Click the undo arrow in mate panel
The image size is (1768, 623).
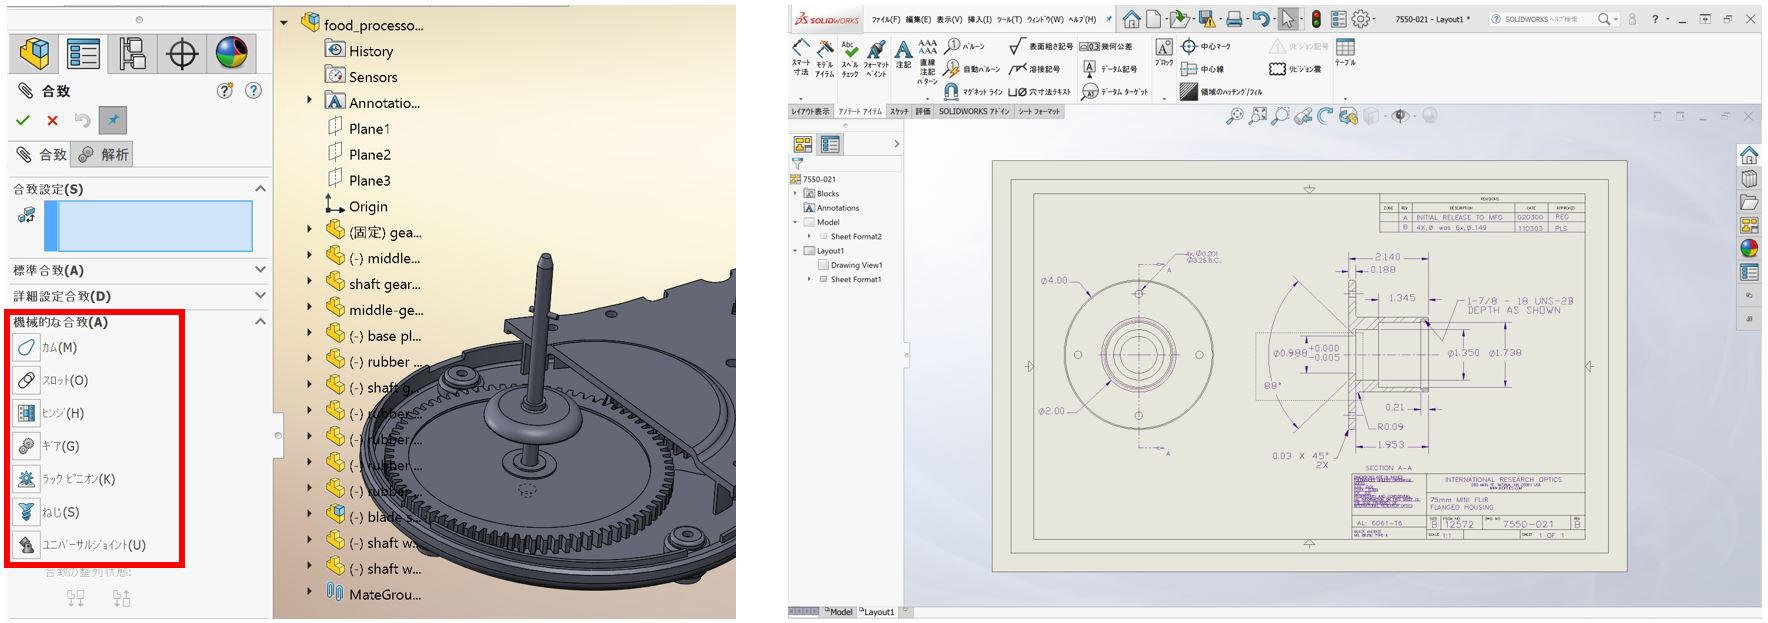point(82,120)
